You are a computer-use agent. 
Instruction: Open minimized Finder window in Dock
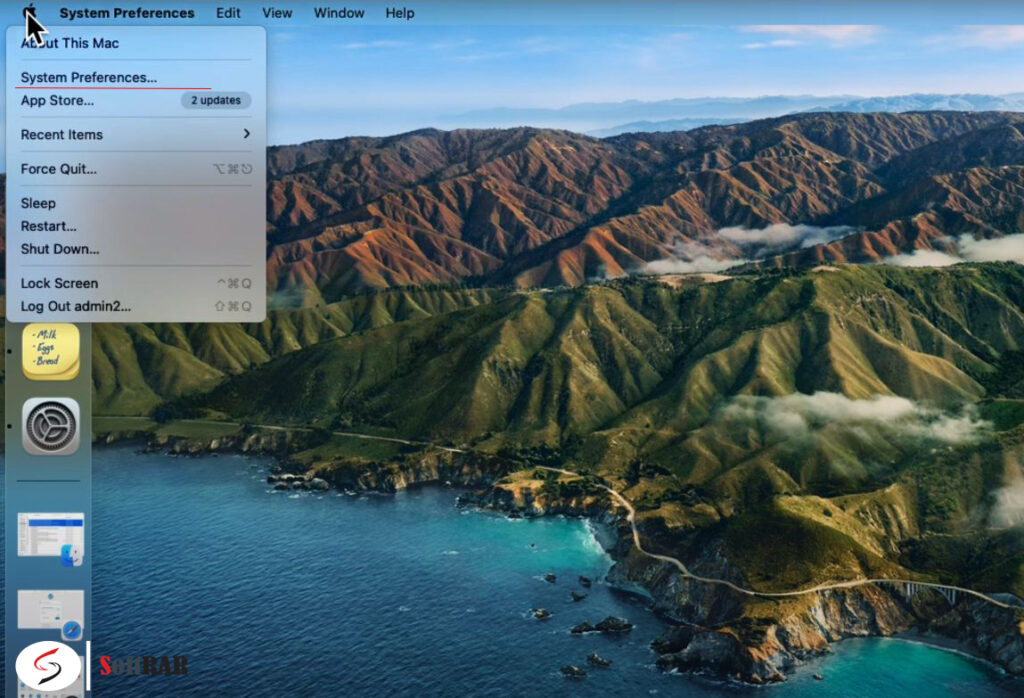coord(51,539)
